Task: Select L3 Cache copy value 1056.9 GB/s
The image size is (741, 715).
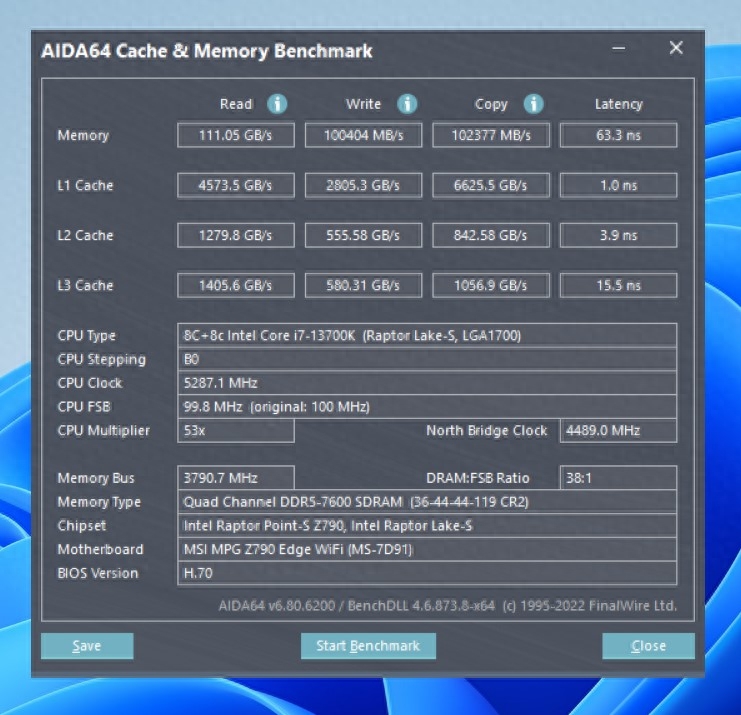Action: tap(491, 285)
